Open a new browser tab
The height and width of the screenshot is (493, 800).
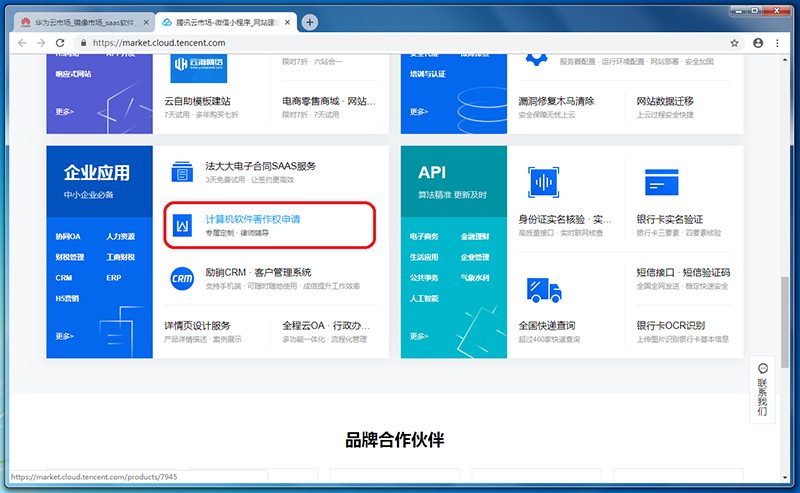[x=309, y=22]
